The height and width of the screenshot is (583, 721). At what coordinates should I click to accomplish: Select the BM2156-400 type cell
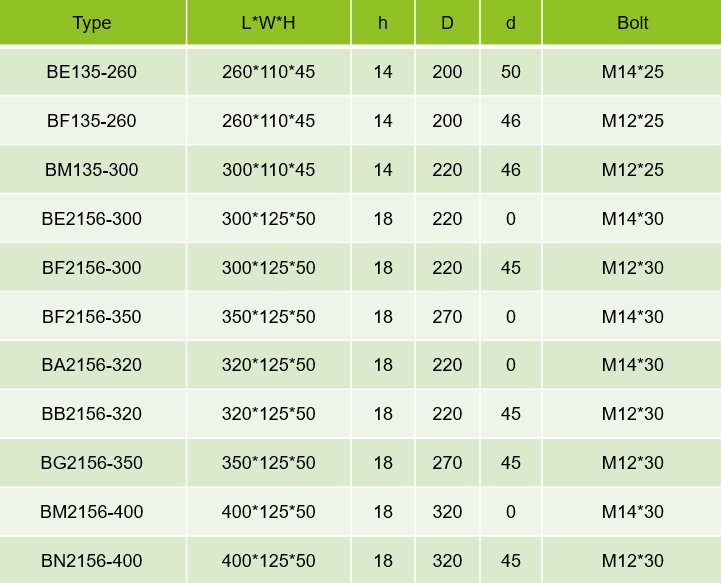pyautogui.click(x=92, y=511)
